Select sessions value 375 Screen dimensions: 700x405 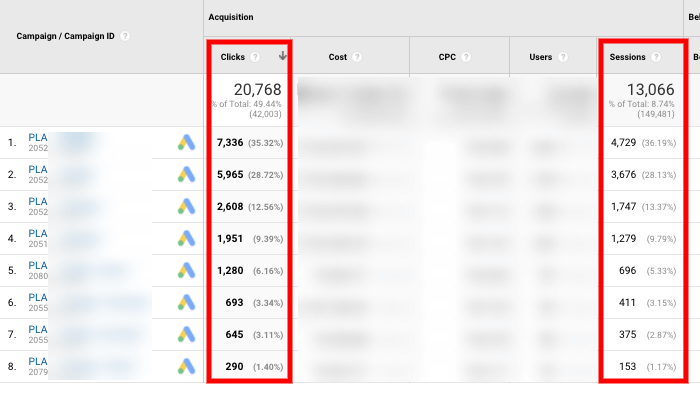(627, 334)
